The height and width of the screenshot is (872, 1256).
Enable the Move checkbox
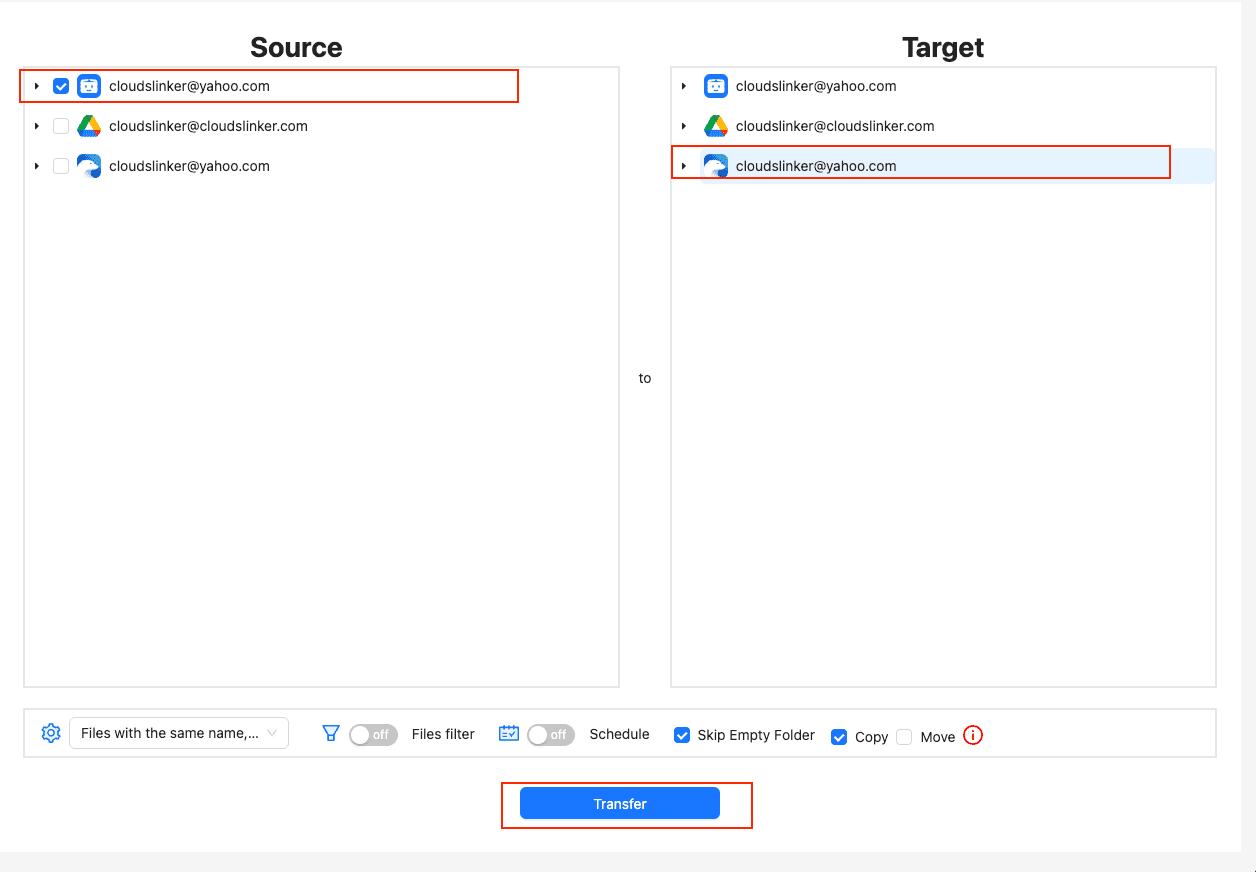904,737
